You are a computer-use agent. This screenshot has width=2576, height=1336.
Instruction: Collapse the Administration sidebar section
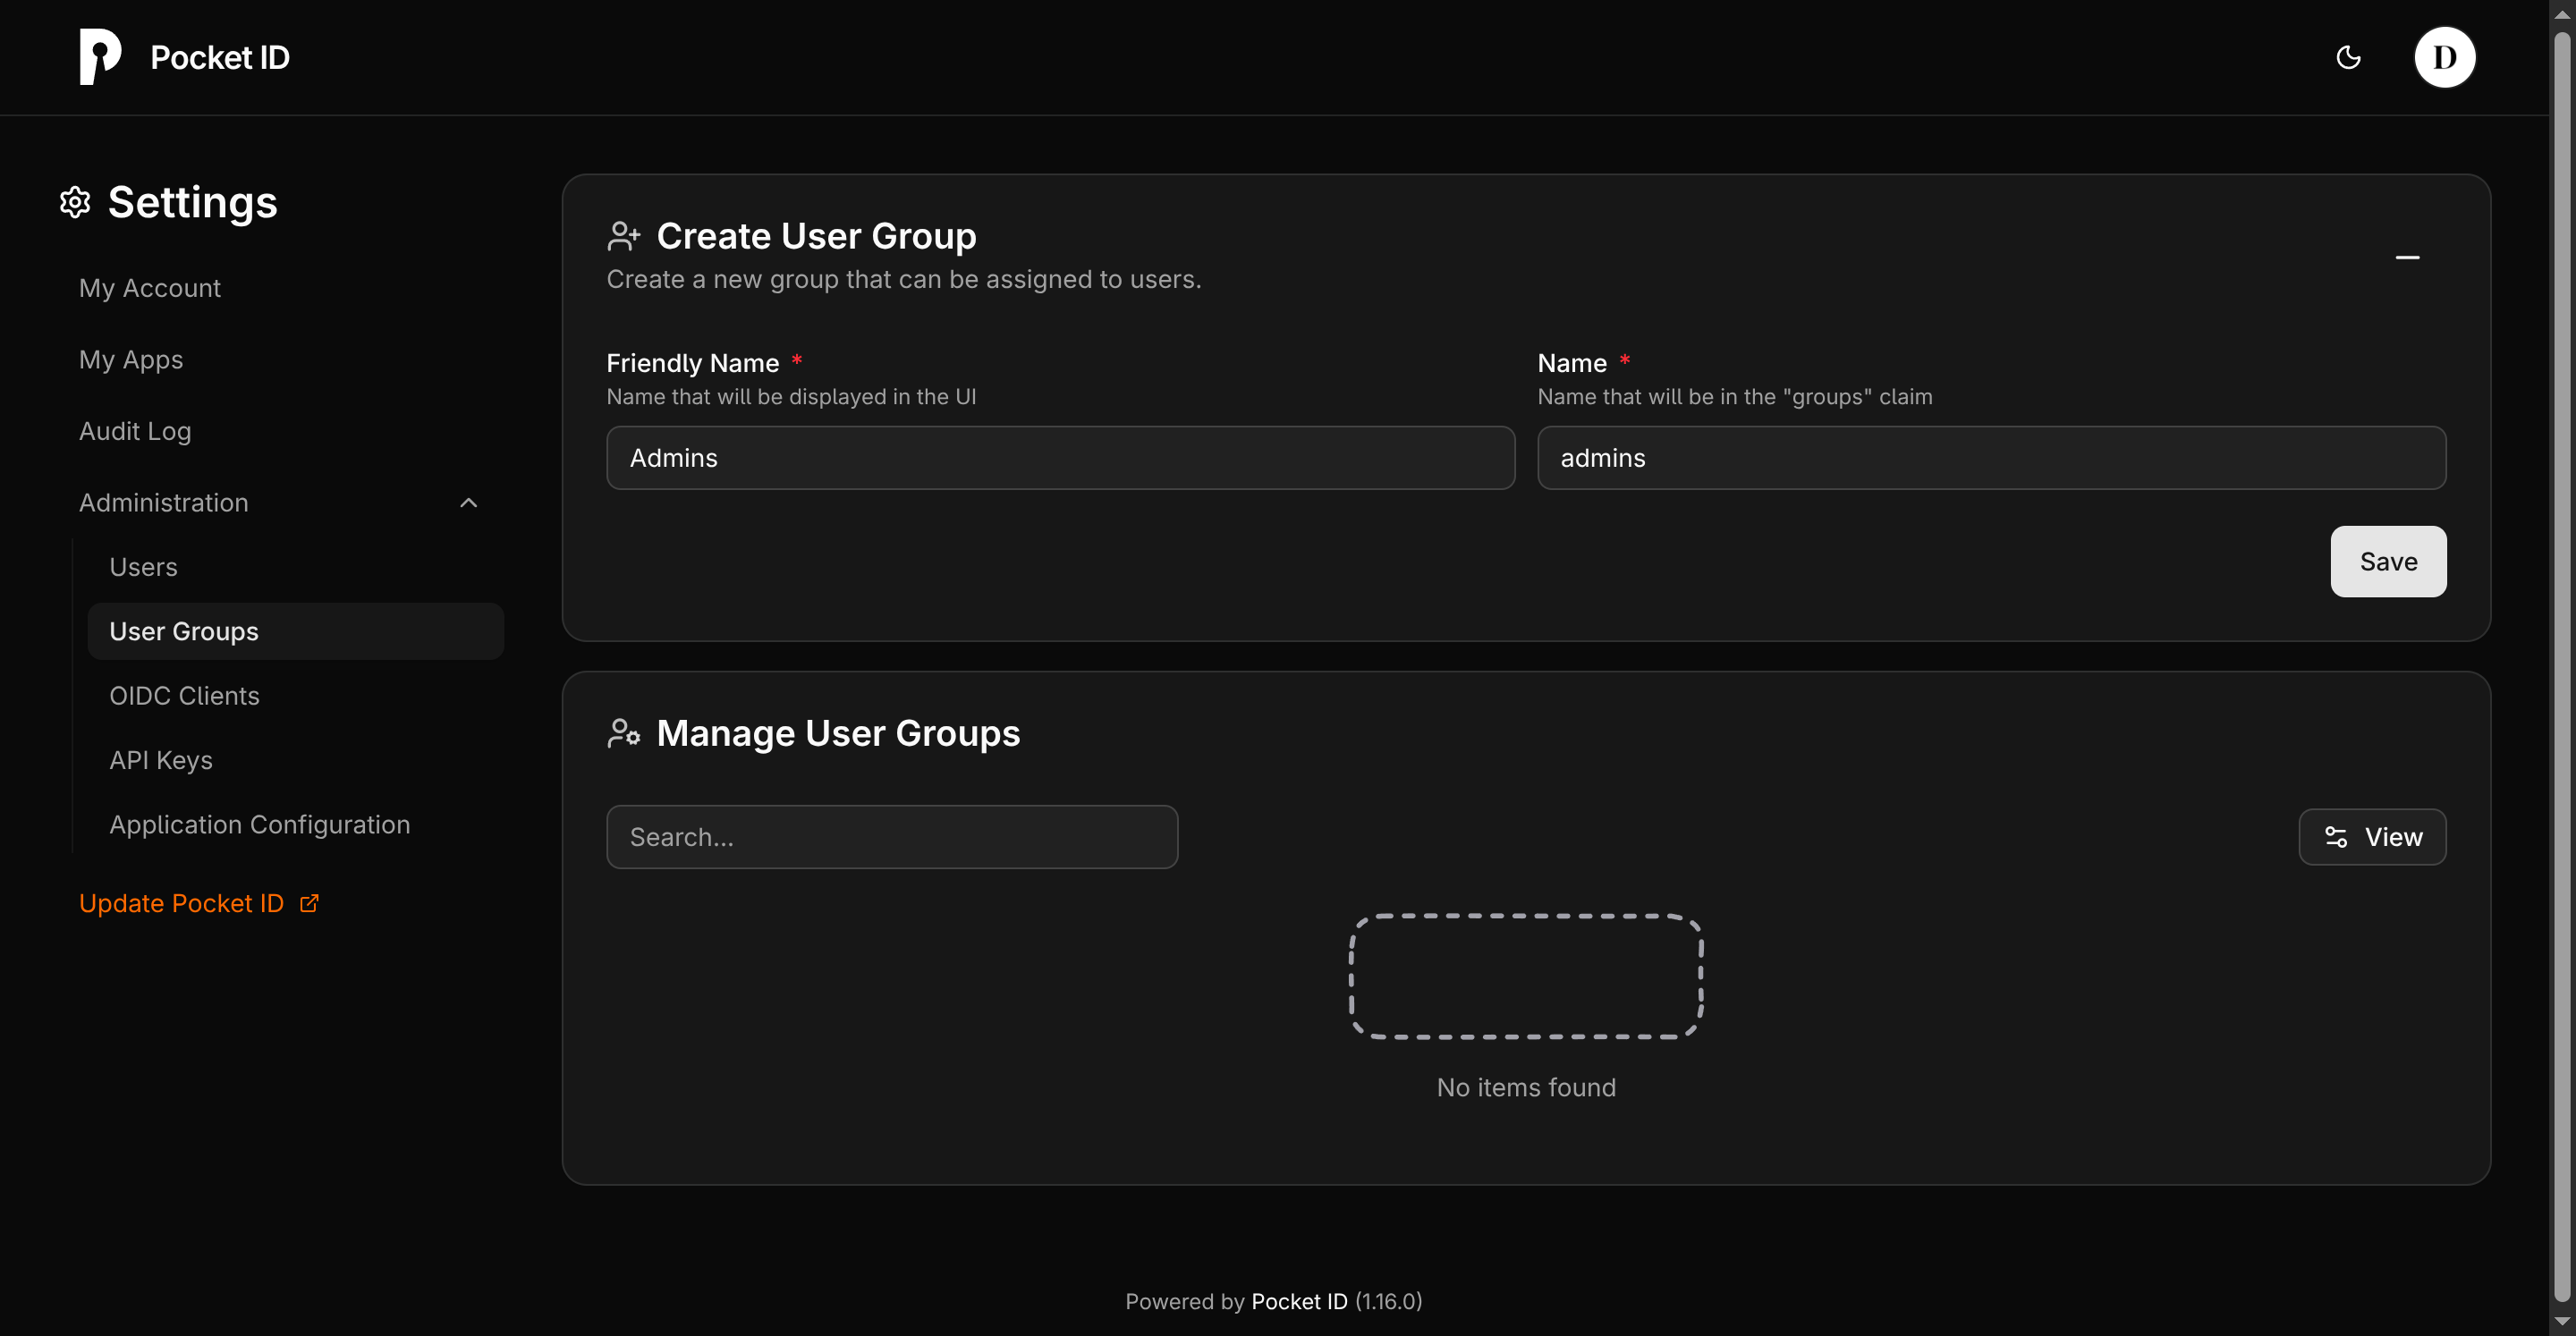point(468,503)
